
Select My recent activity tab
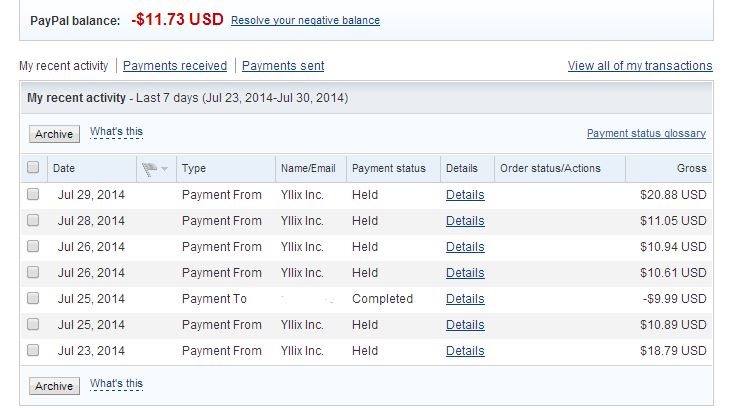[63, 66]
